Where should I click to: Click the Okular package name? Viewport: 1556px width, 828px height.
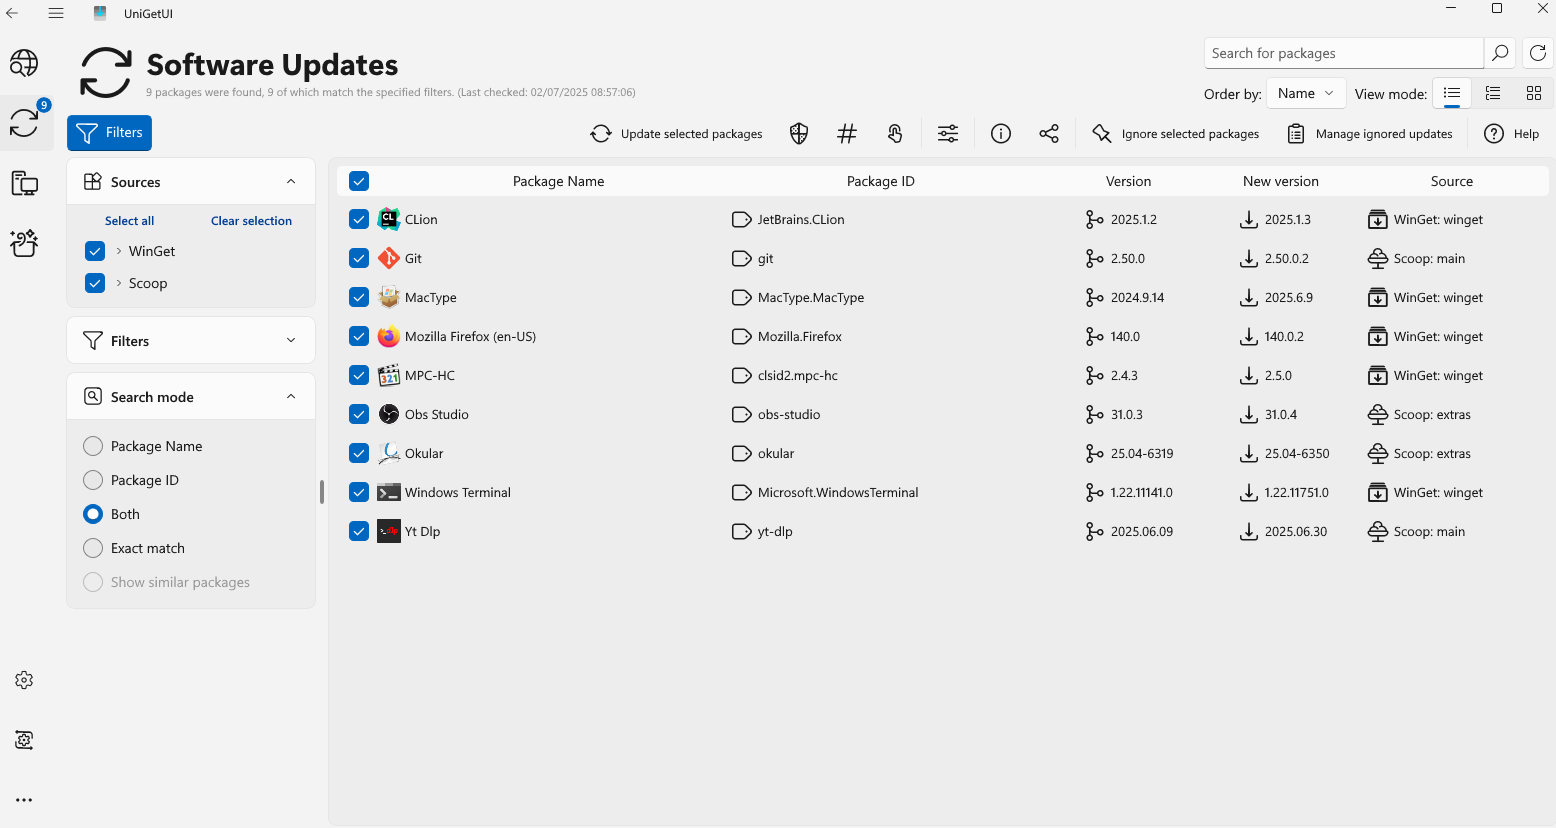click(424, 453)
